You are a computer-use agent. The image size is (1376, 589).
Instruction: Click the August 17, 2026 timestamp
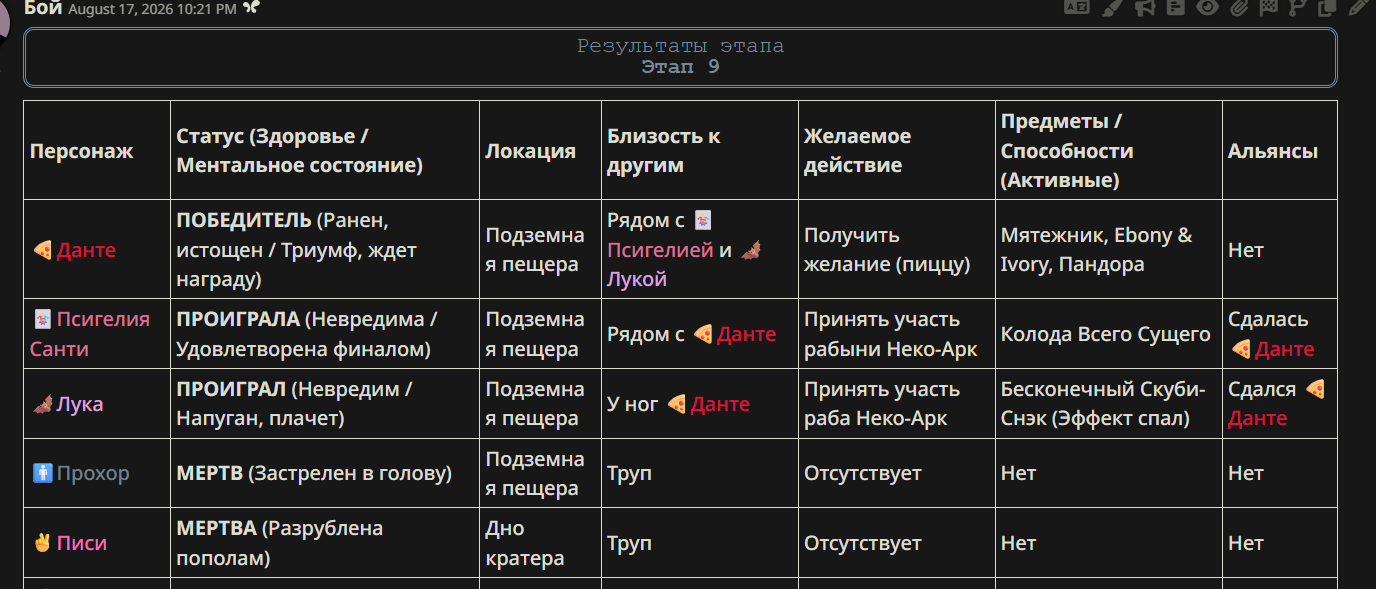click(152, 9)
